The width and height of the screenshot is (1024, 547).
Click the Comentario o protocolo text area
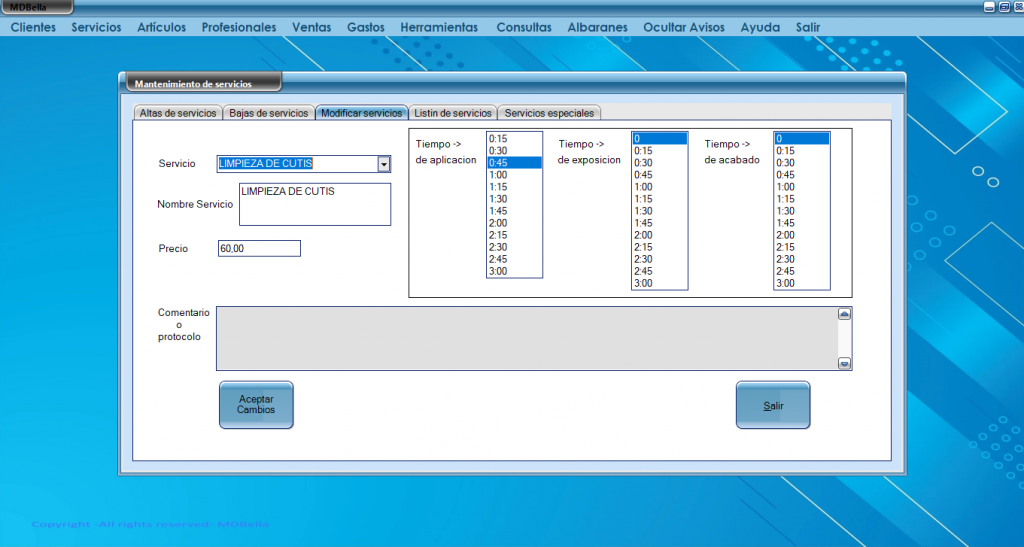click(527, 339)
